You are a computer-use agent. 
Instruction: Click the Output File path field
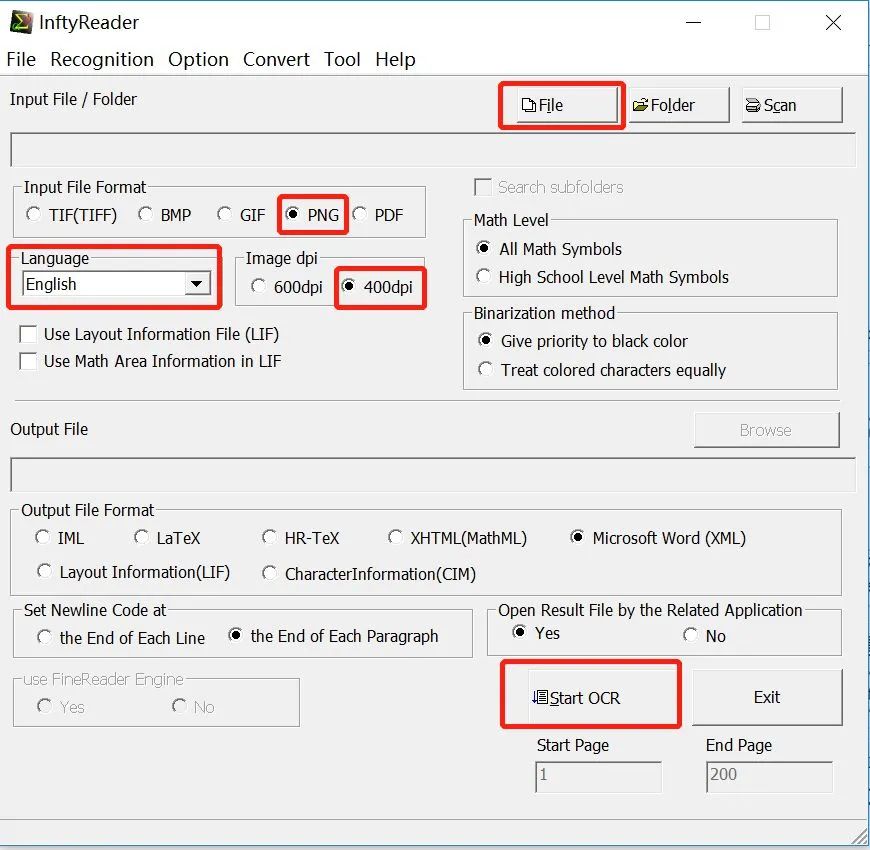point(433,475)
